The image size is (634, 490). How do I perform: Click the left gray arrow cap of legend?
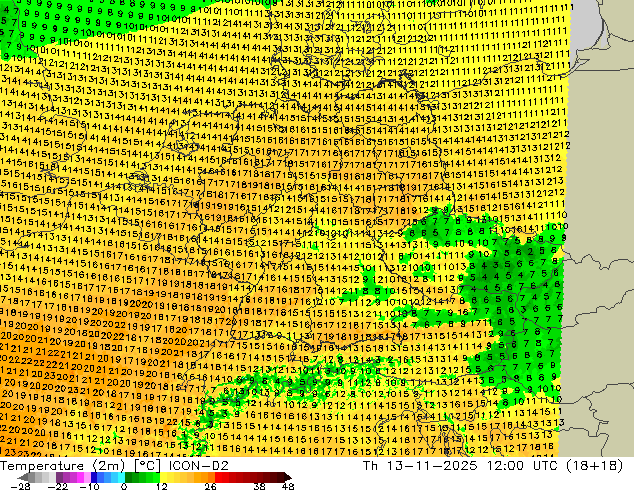tap(23, 477)
